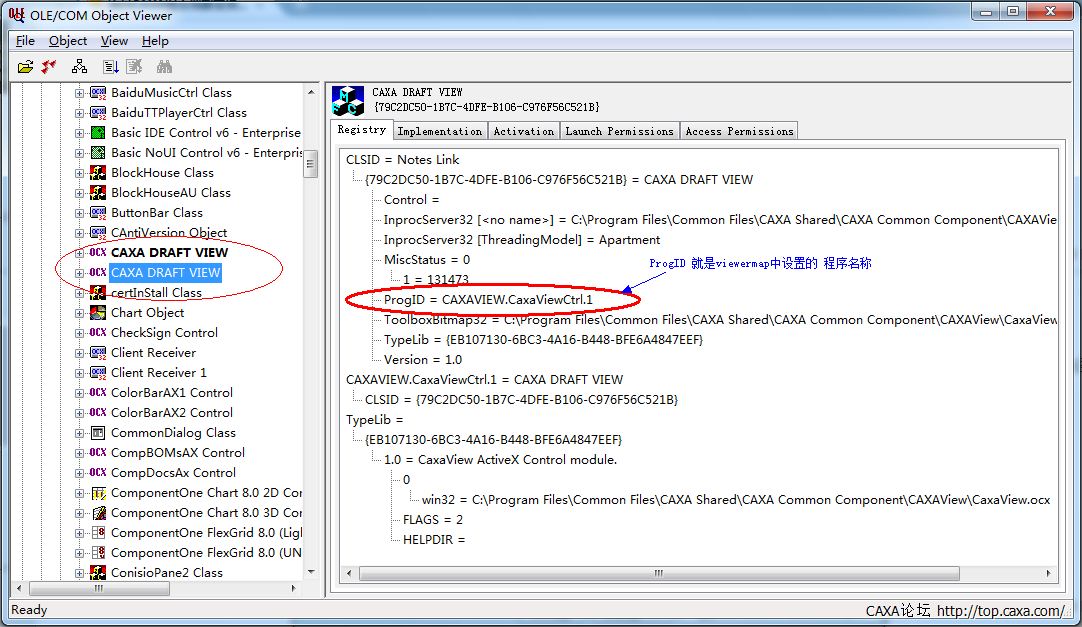Click the CommonDialog Class icon
Viewport: 1082px width, 627px height.
(x=98, y=433)
